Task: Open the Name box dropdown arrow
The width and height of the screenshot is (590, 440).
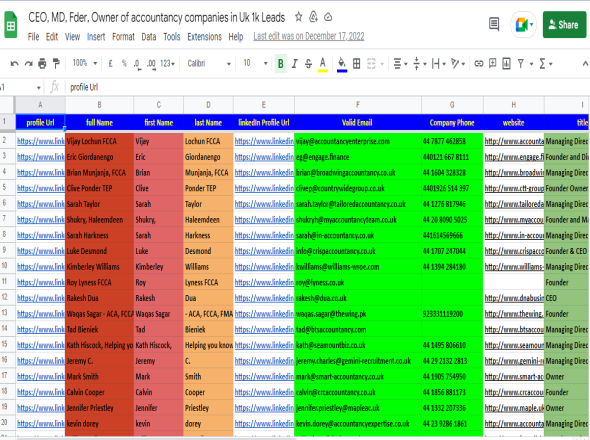Action: click(38, 88)
